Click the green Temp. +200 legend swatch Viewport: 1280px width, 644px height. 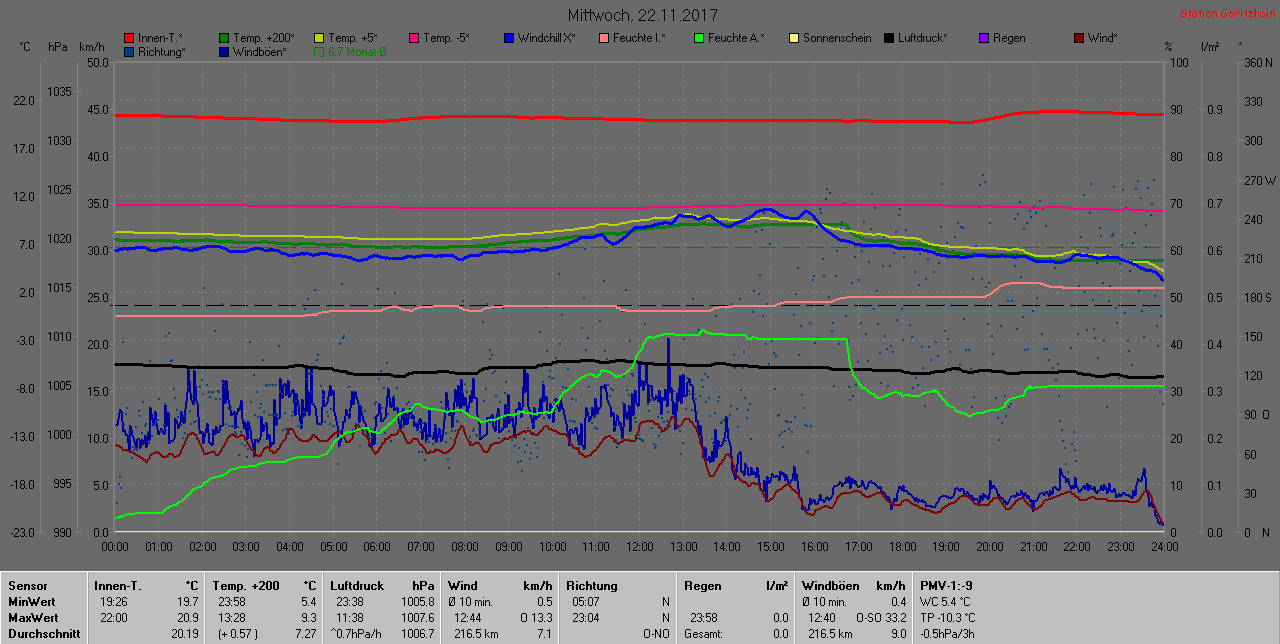pos(223,38)
